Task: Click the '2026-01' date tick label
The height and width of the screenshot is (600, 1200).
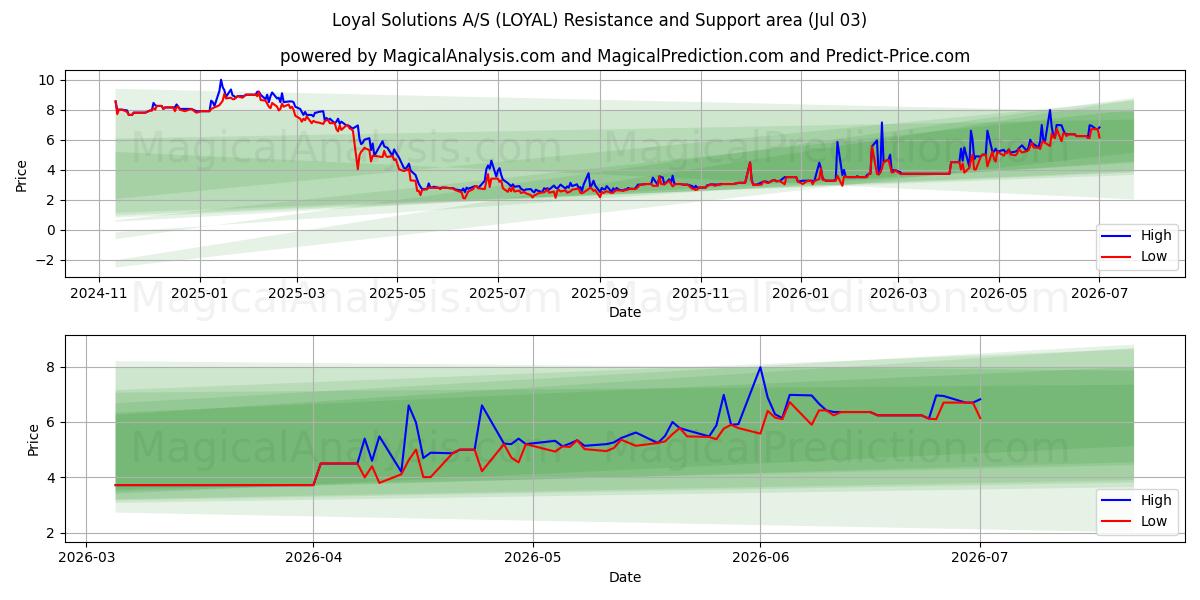Action: pos(801,293)
